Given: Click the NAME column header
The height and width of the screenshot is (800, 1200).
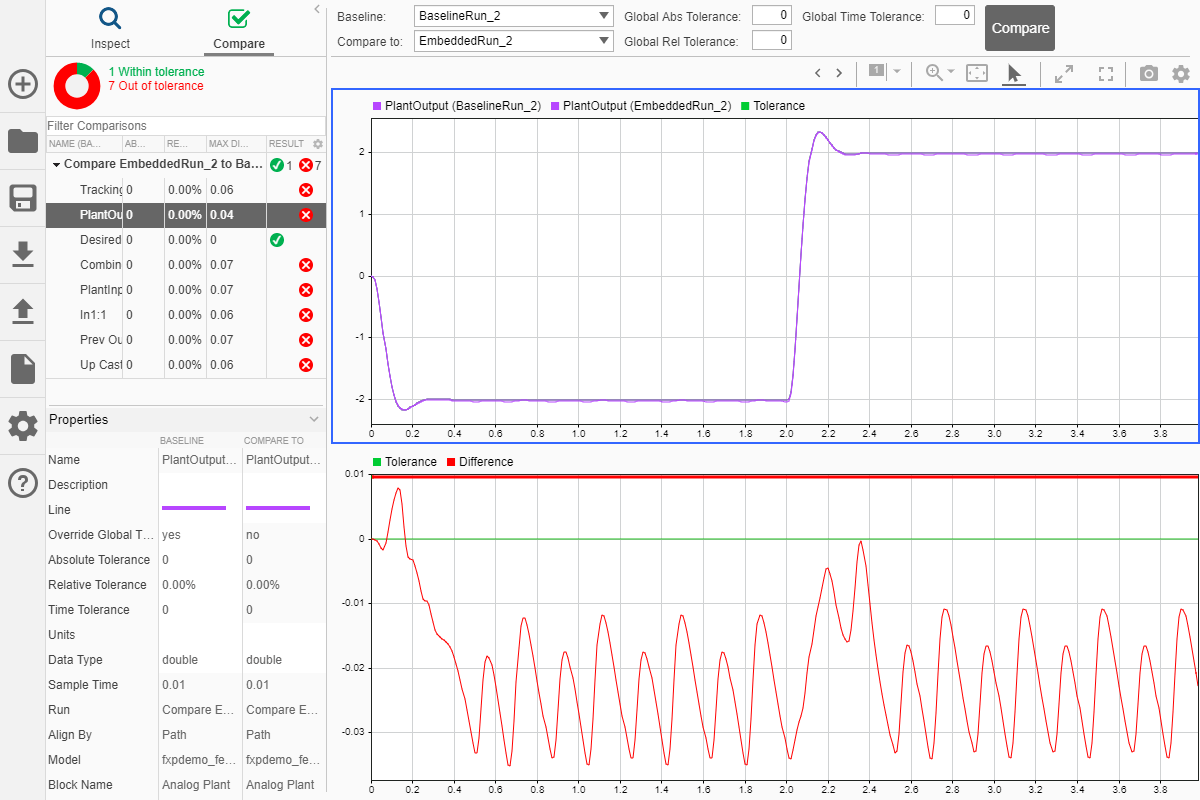Looking at the screenshot, I should [84, 144].
